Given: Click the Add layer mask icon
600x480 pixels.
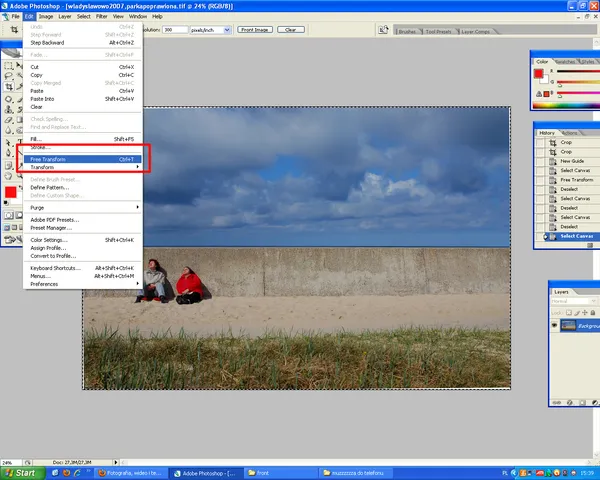Looking at the screenshot, I should (582, 403).
